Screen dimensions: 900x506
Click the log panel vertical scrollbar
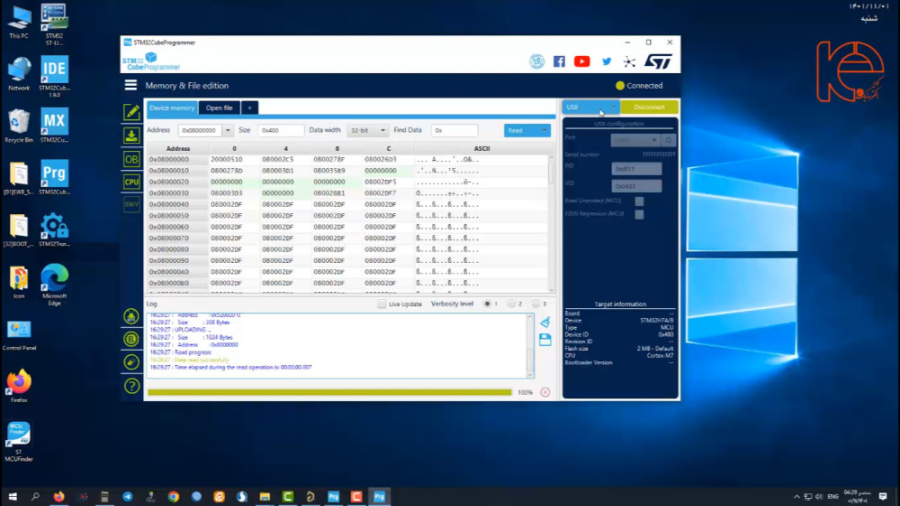530,346
